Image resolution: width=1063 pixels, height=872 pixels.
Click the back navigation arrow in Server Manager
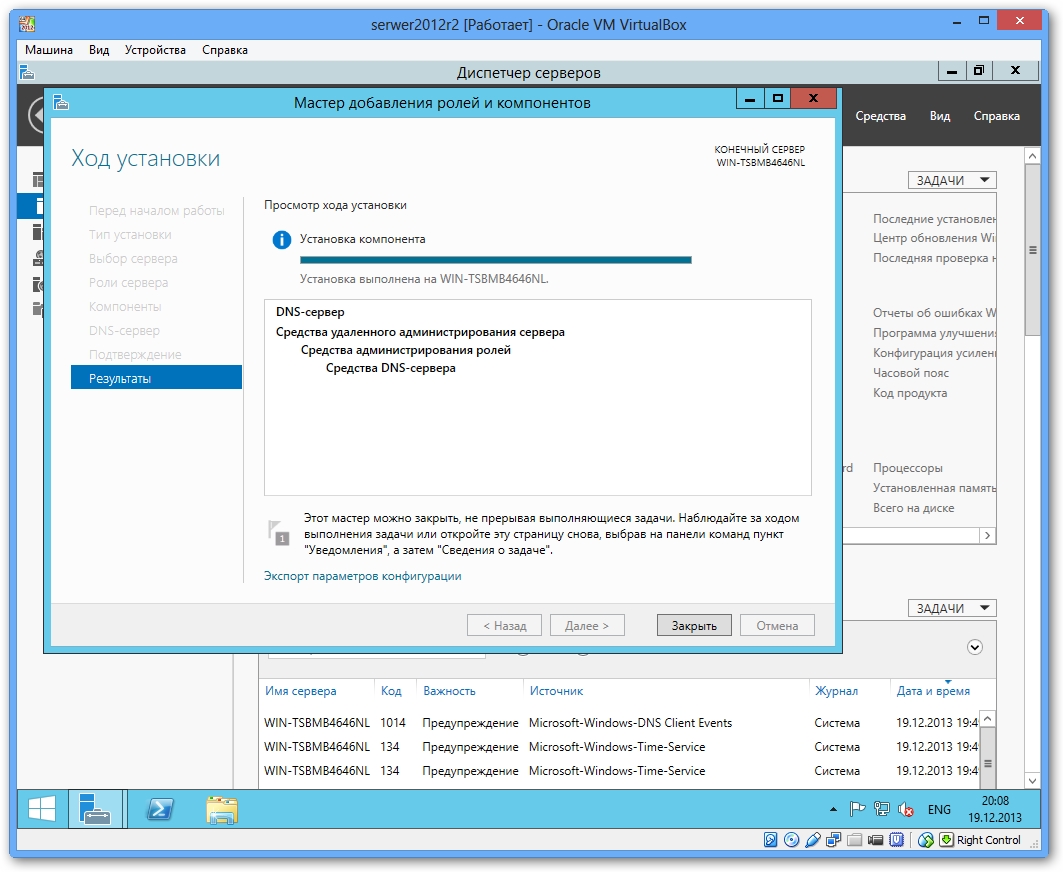click(37, 115)
